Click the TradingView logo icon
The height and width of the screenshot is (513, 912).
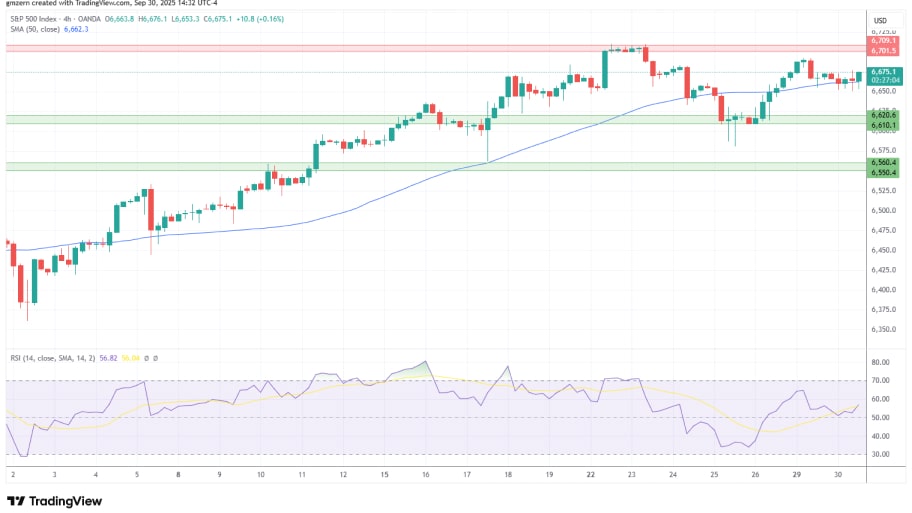[16, 500]
